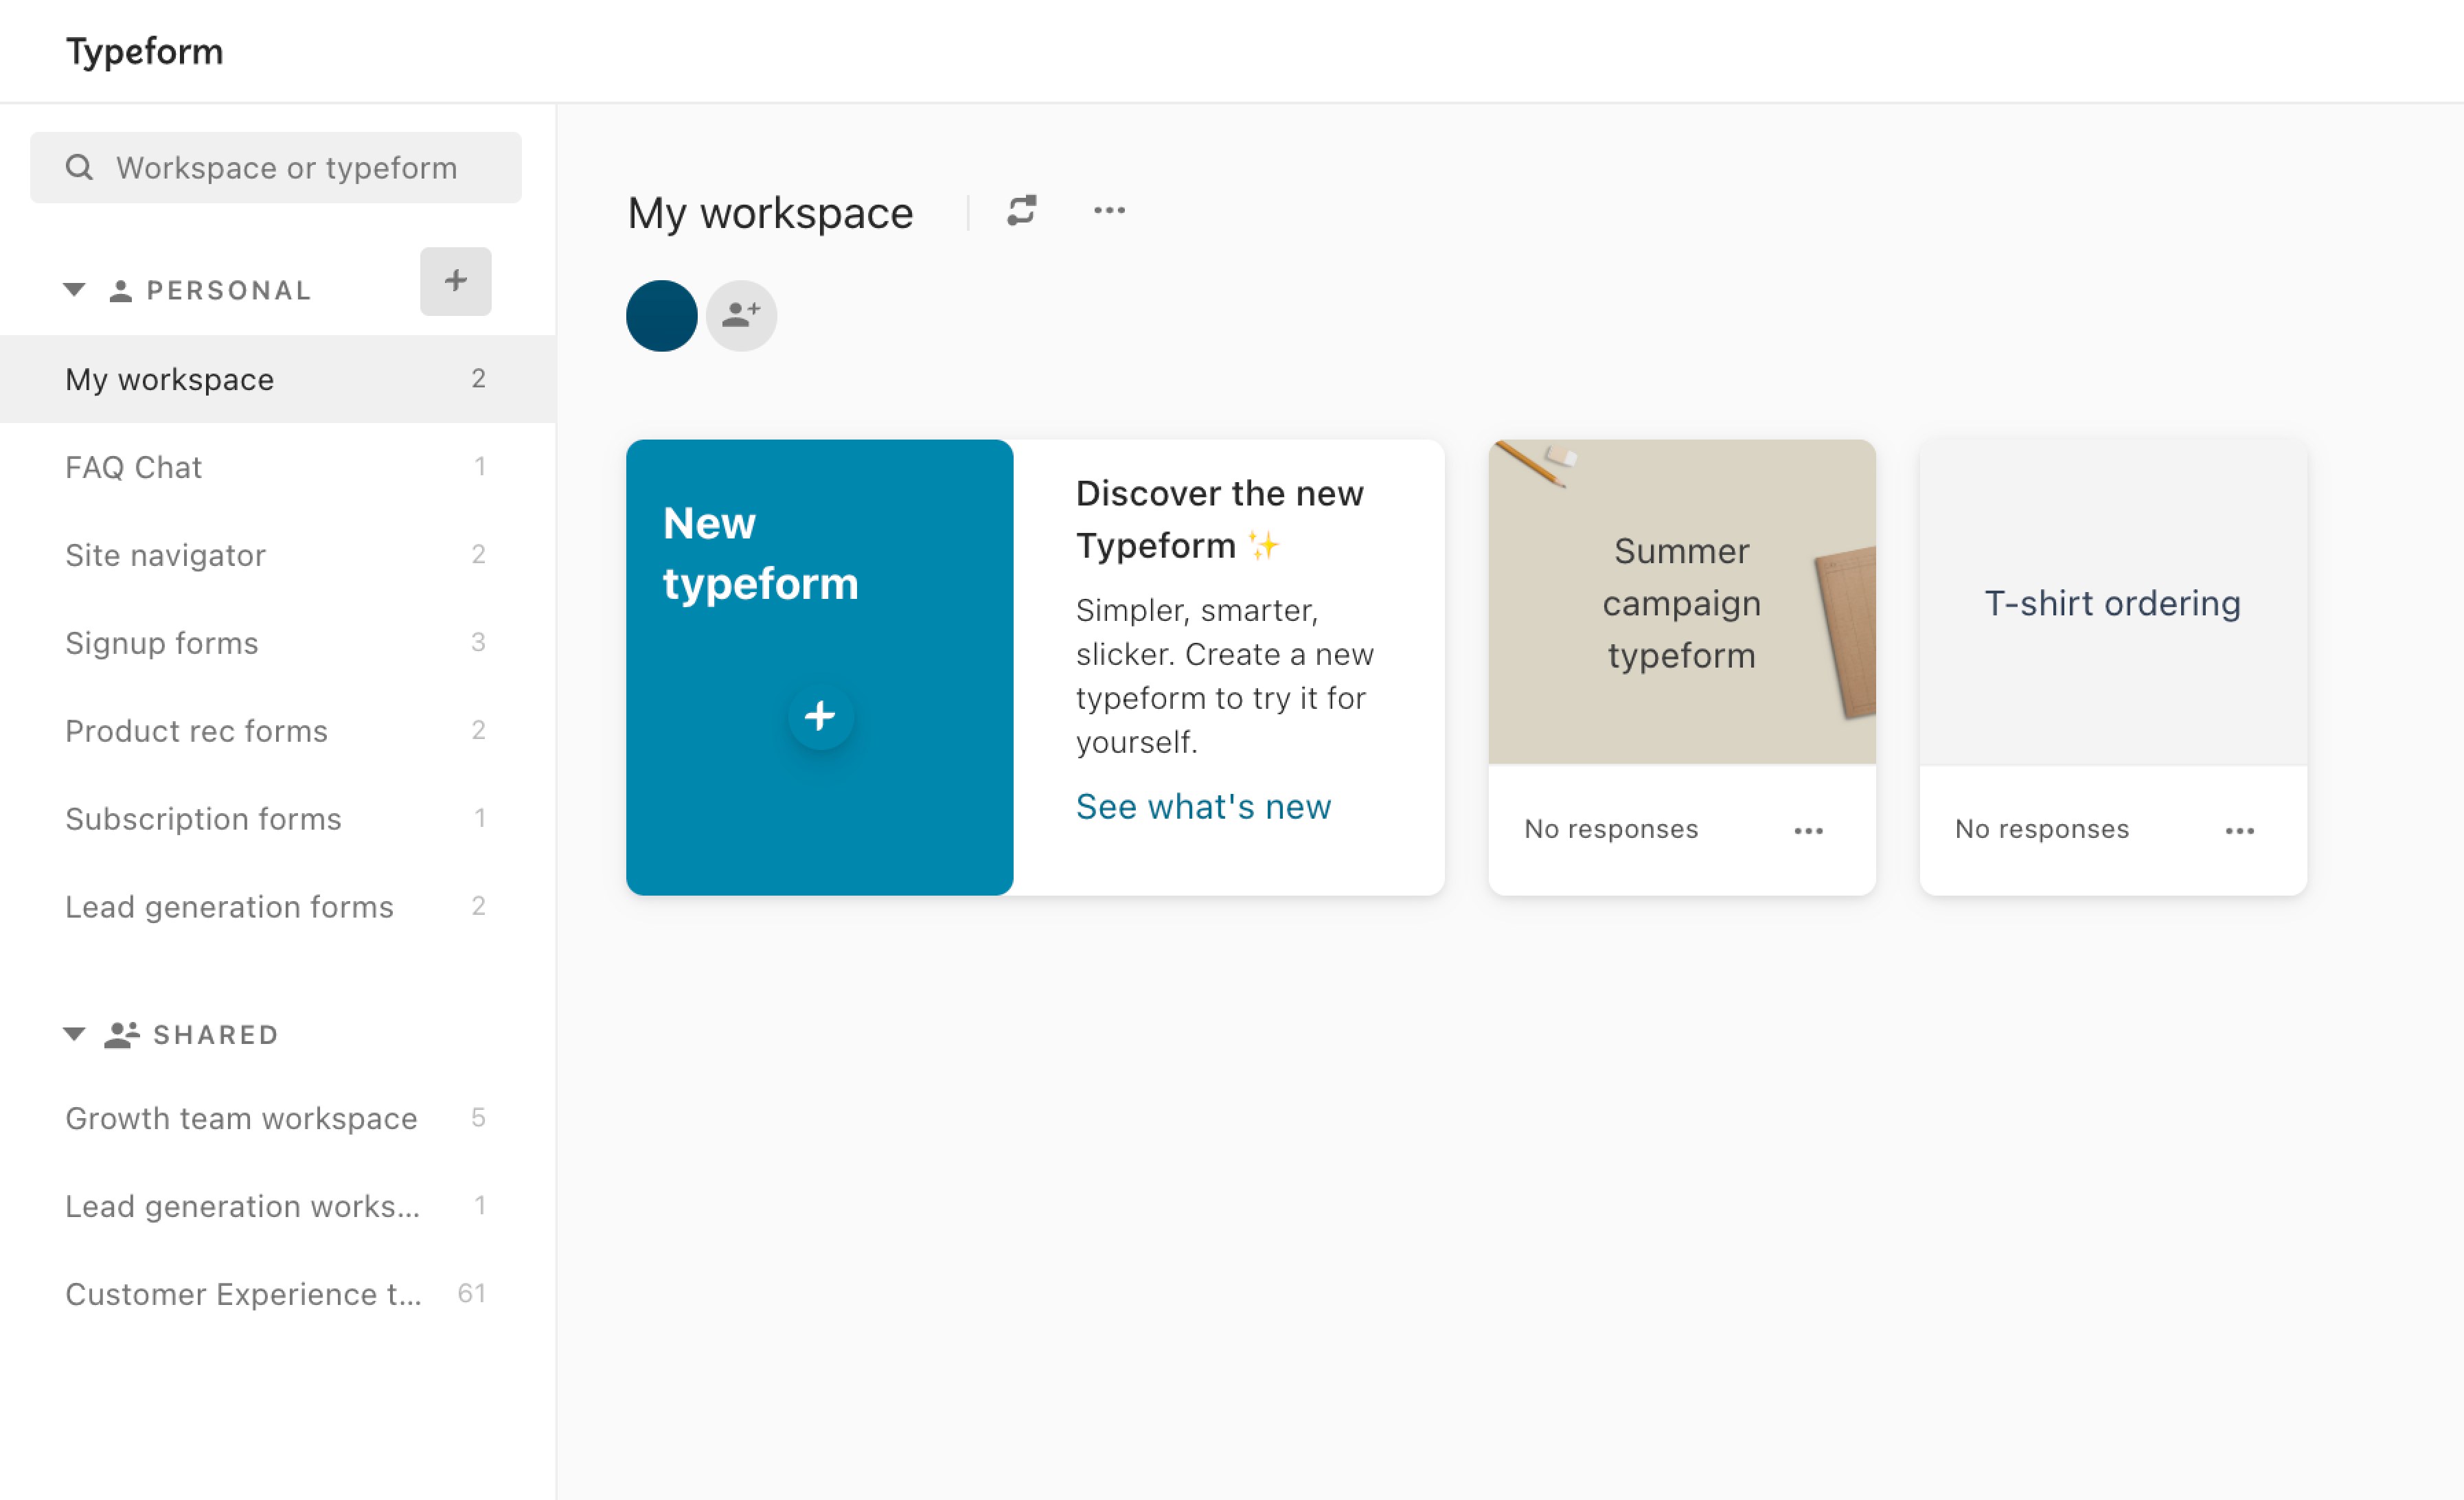Click the dark blue member avatar
This screenshot has height=1500, width=2464.
tap(662, 316)
